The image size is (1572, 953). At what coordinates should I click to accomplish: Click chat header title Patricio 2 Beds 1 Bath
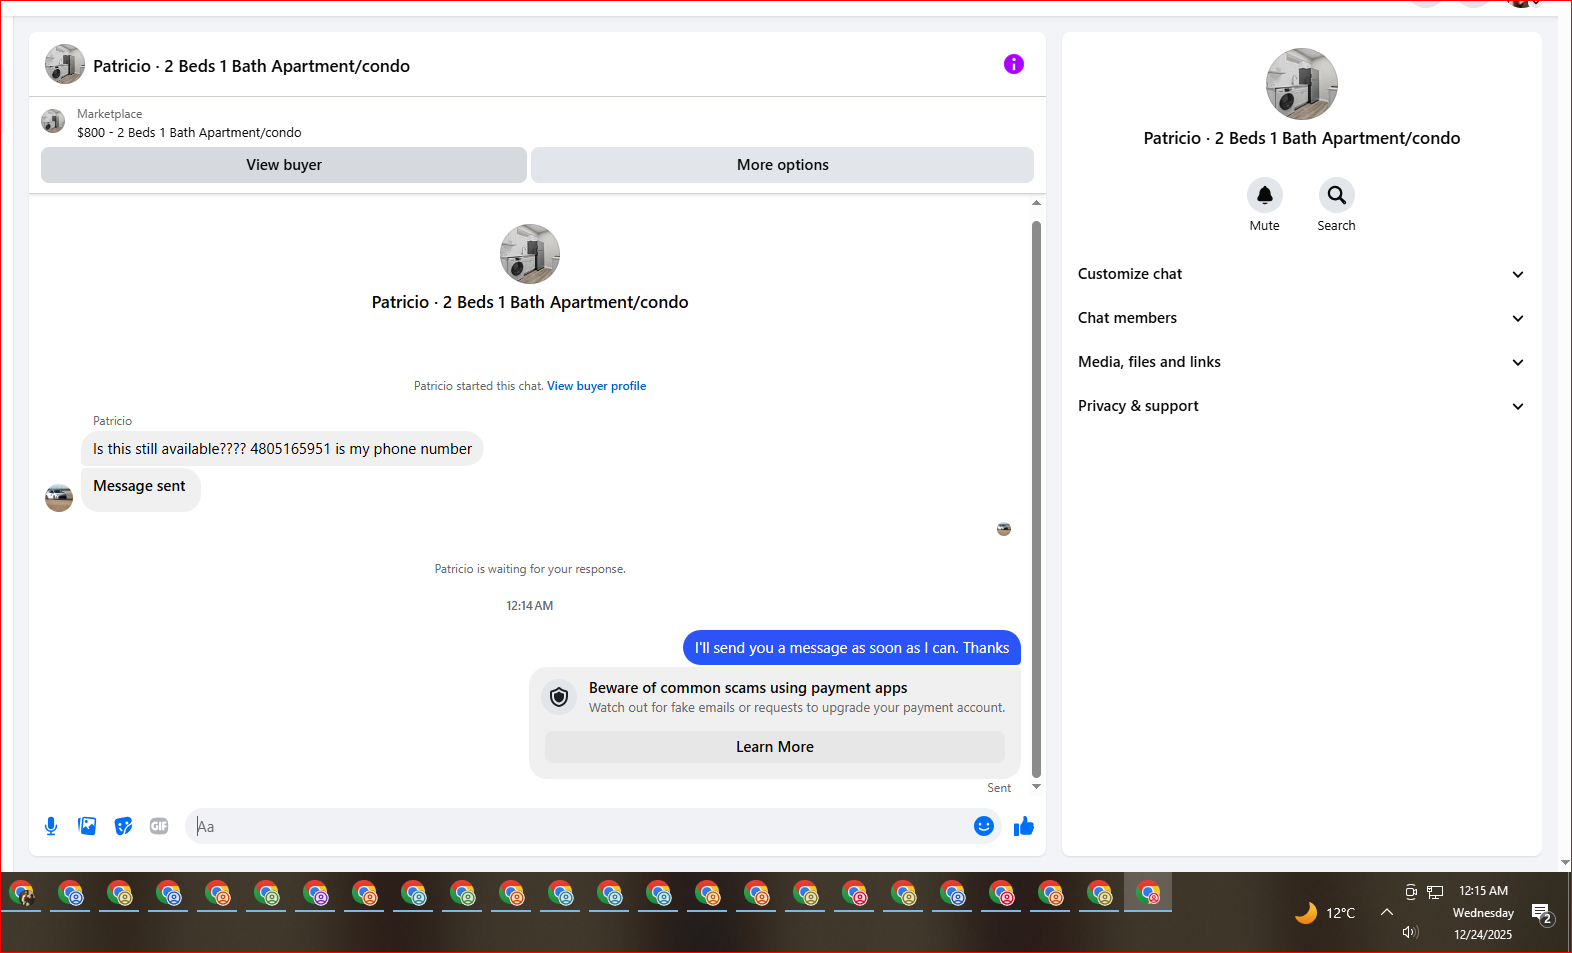pyautogui.click(x=251, y=66)
